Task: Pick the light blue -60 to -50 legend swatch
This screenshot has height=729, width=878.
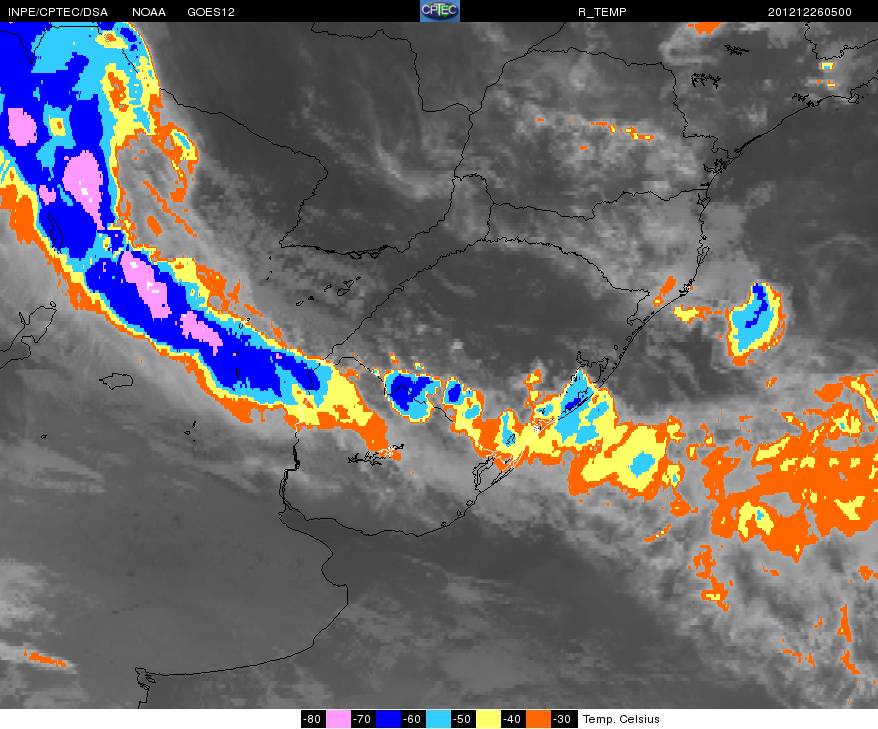Action: click(438, 719)
